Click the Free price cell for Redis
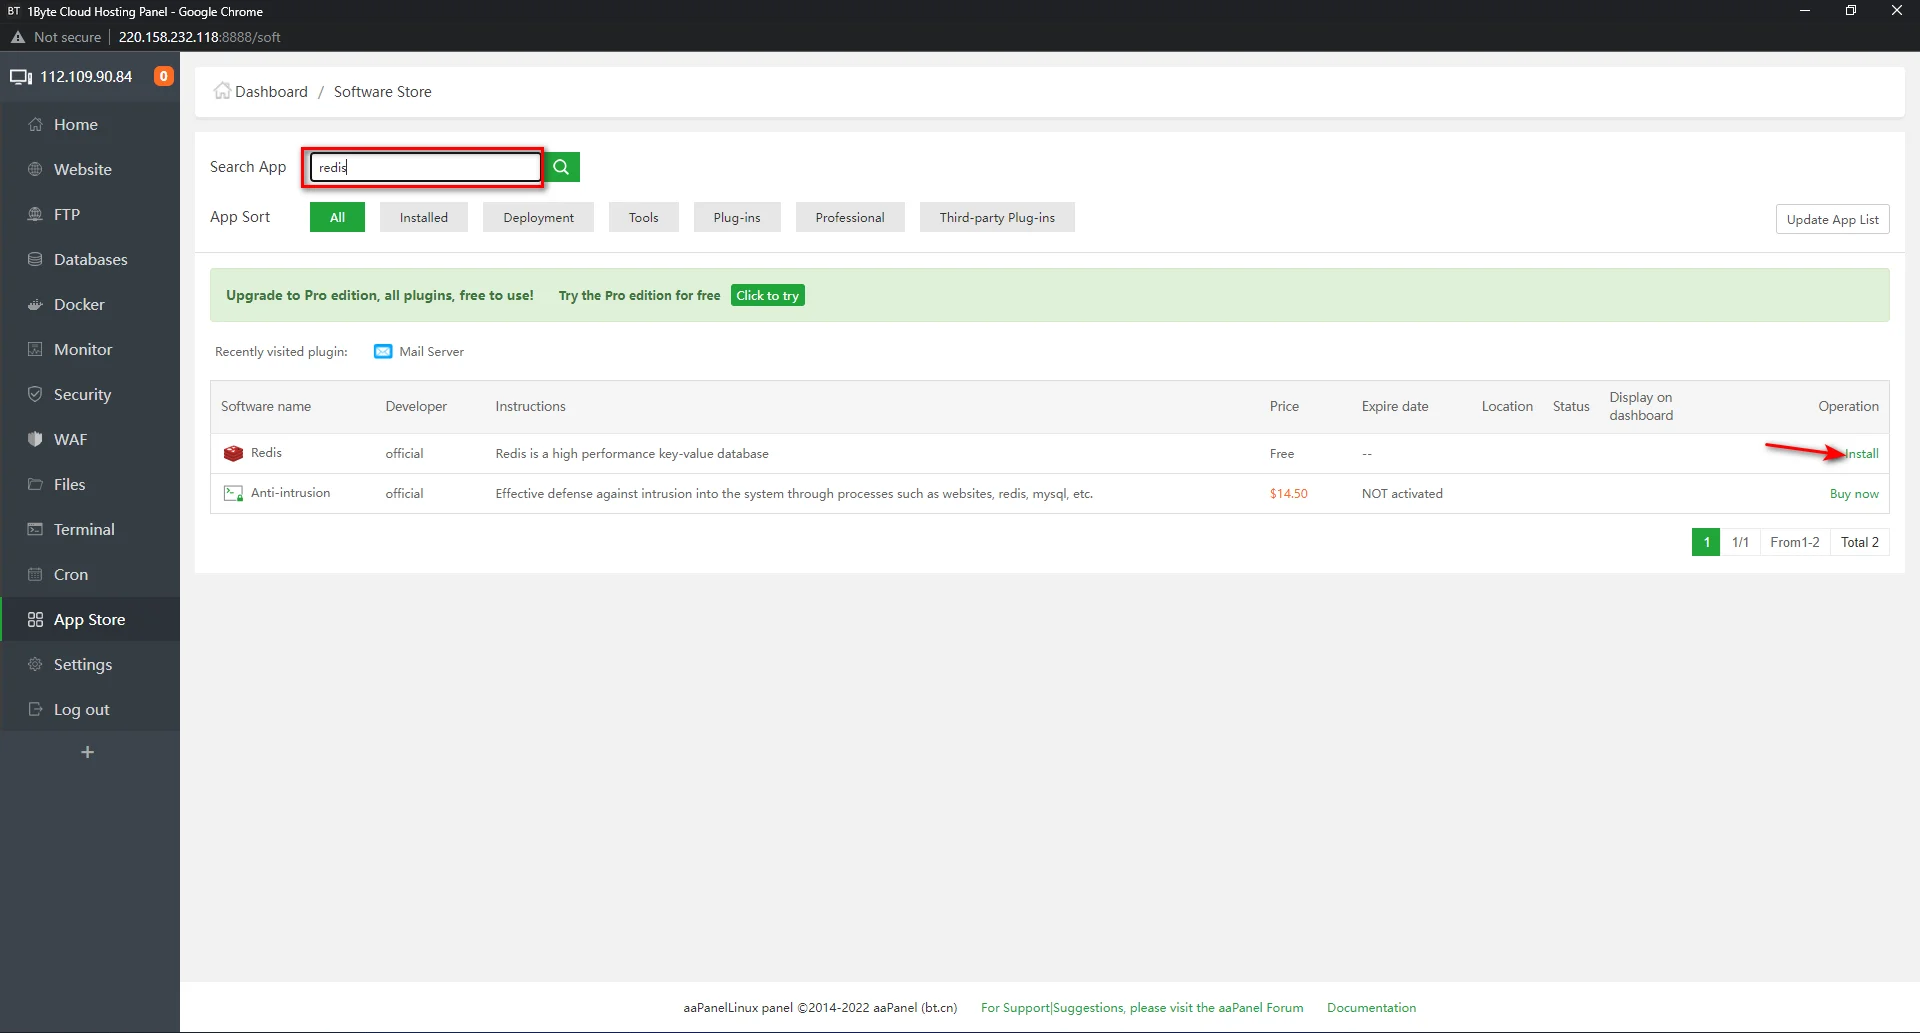Screen dimensions: 1920x1033 (x=1282, y=454)
